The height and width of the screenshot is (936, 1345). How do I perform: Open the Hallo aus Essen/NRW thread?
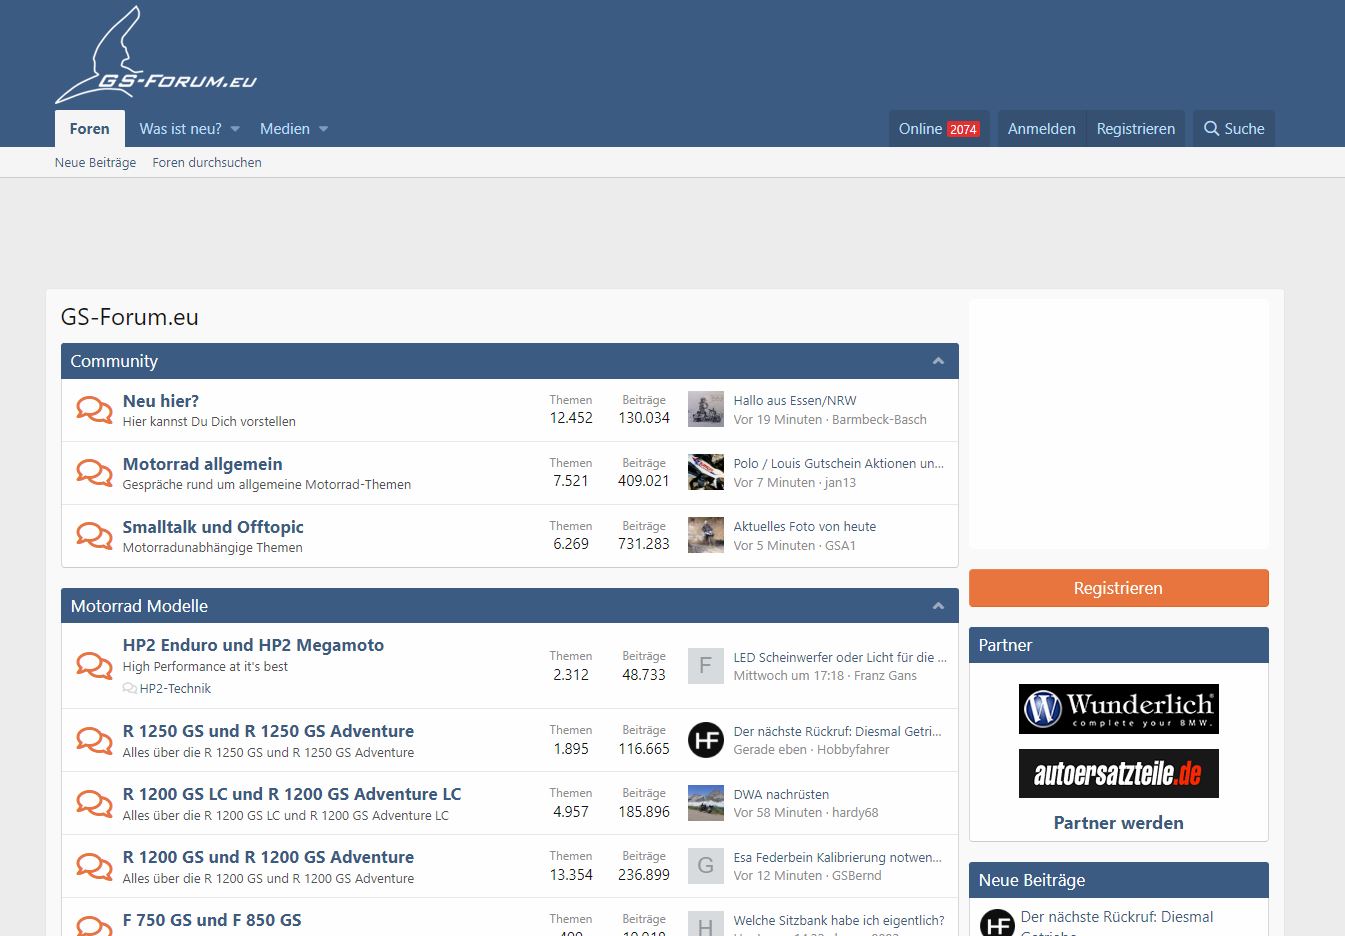pos(795,401)
